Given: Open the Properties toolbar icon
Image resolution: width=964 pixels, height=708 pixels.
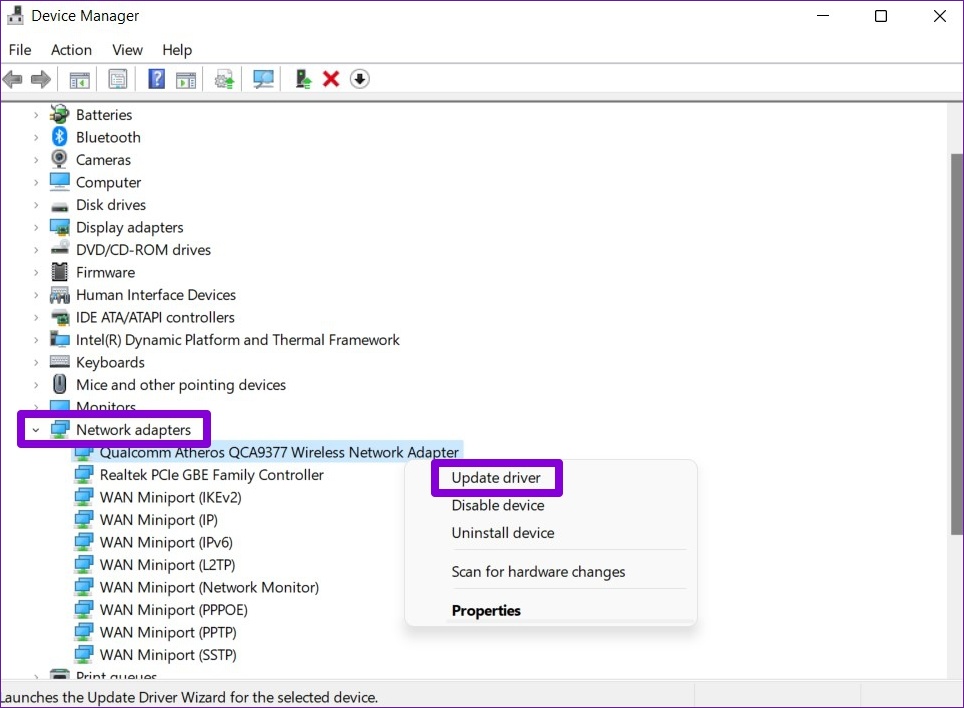Looking at the screenshot, I should tap(118, 79).
